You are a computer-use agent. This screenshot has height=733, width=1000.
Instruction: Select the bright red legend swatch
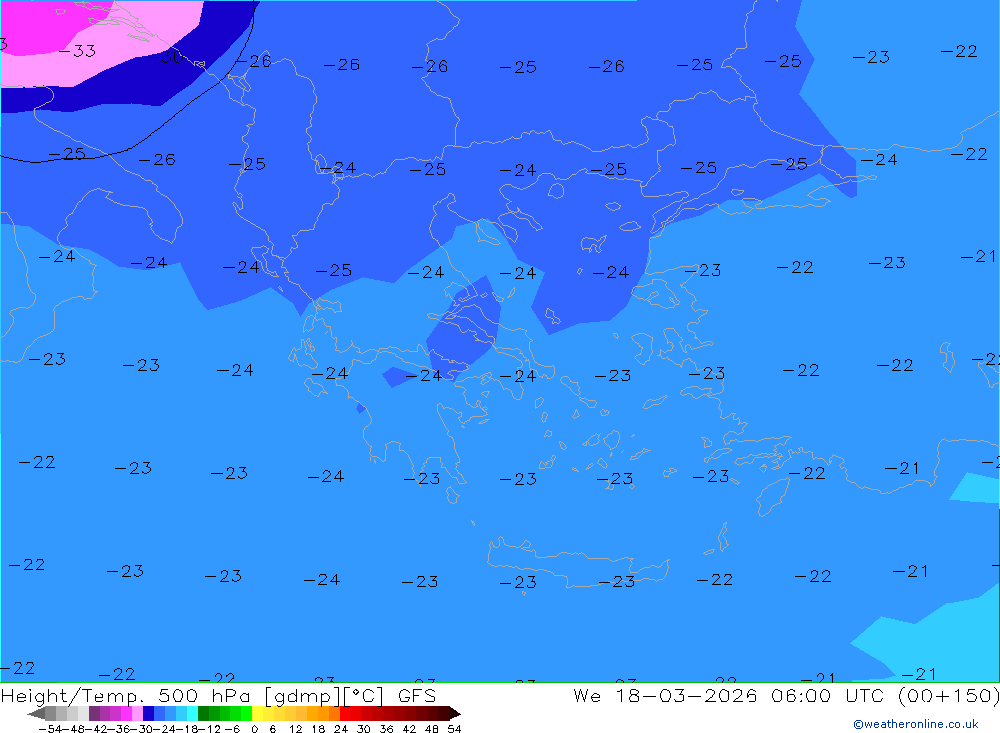345,714
